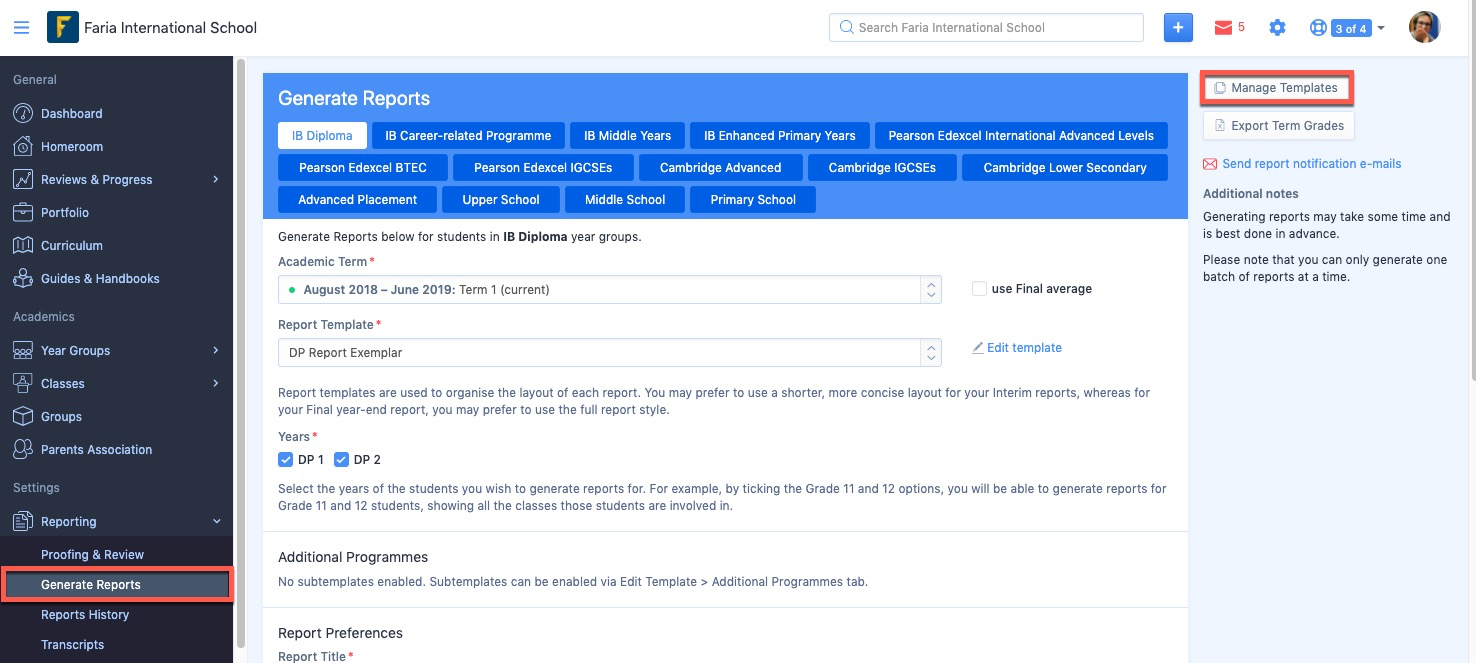Click the Guides & Handbooks icon
The height and width of the screenshot is (663, 1476).
click(23, 278)
